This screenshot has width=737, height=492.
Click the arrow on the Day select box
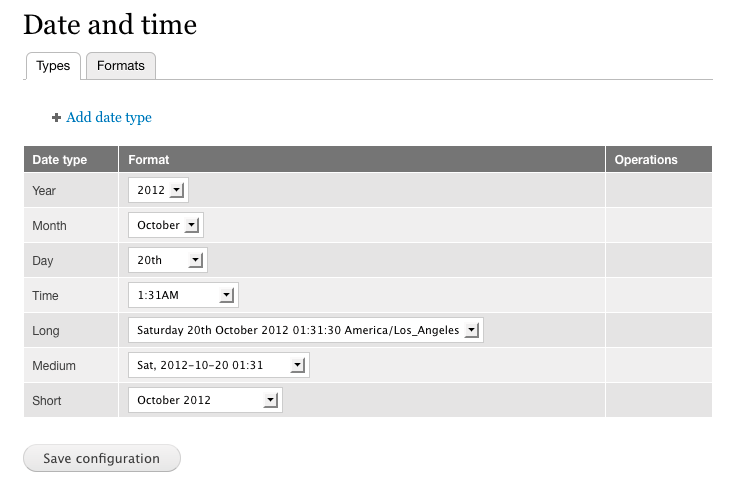coord(196,260)
